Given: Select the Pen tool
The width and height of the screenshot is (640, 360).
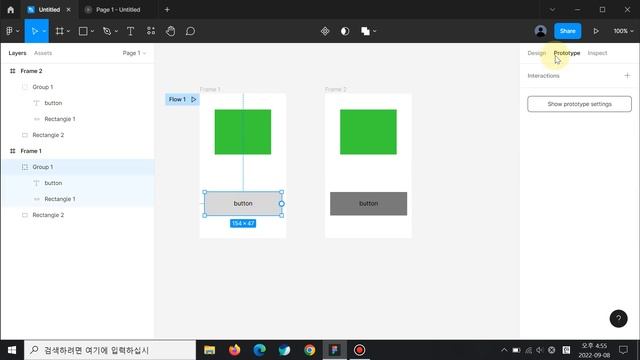Looking at the screenshot, I should 107,31.
